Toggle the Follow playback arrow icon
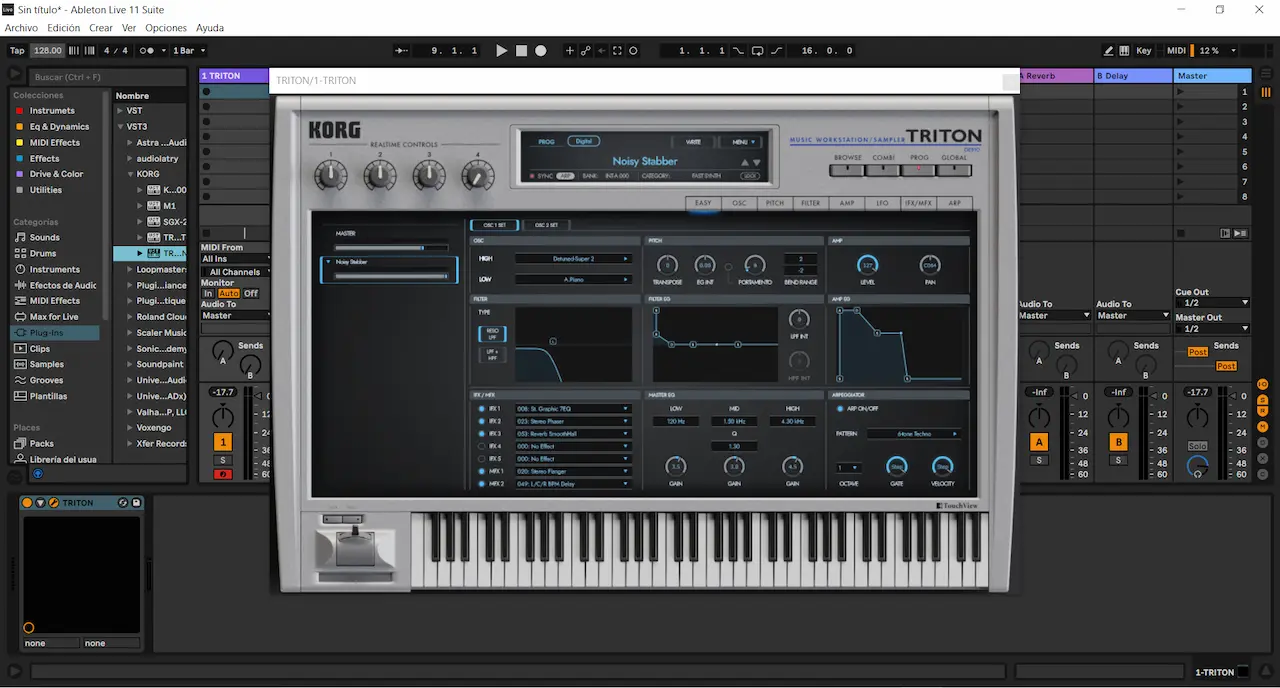Screen dimensions: 1280x688 402,50
